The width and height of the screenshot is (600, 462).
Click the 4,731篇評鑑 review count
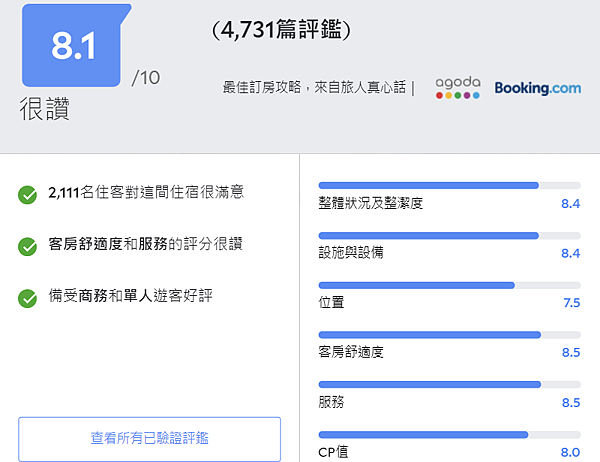(x=283, y=31)
